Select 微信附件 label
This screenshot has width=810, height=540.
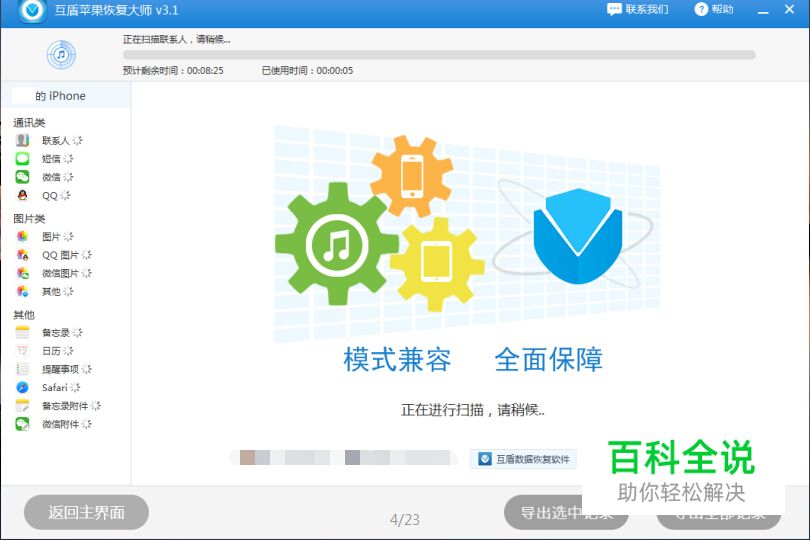click(60, 424)
